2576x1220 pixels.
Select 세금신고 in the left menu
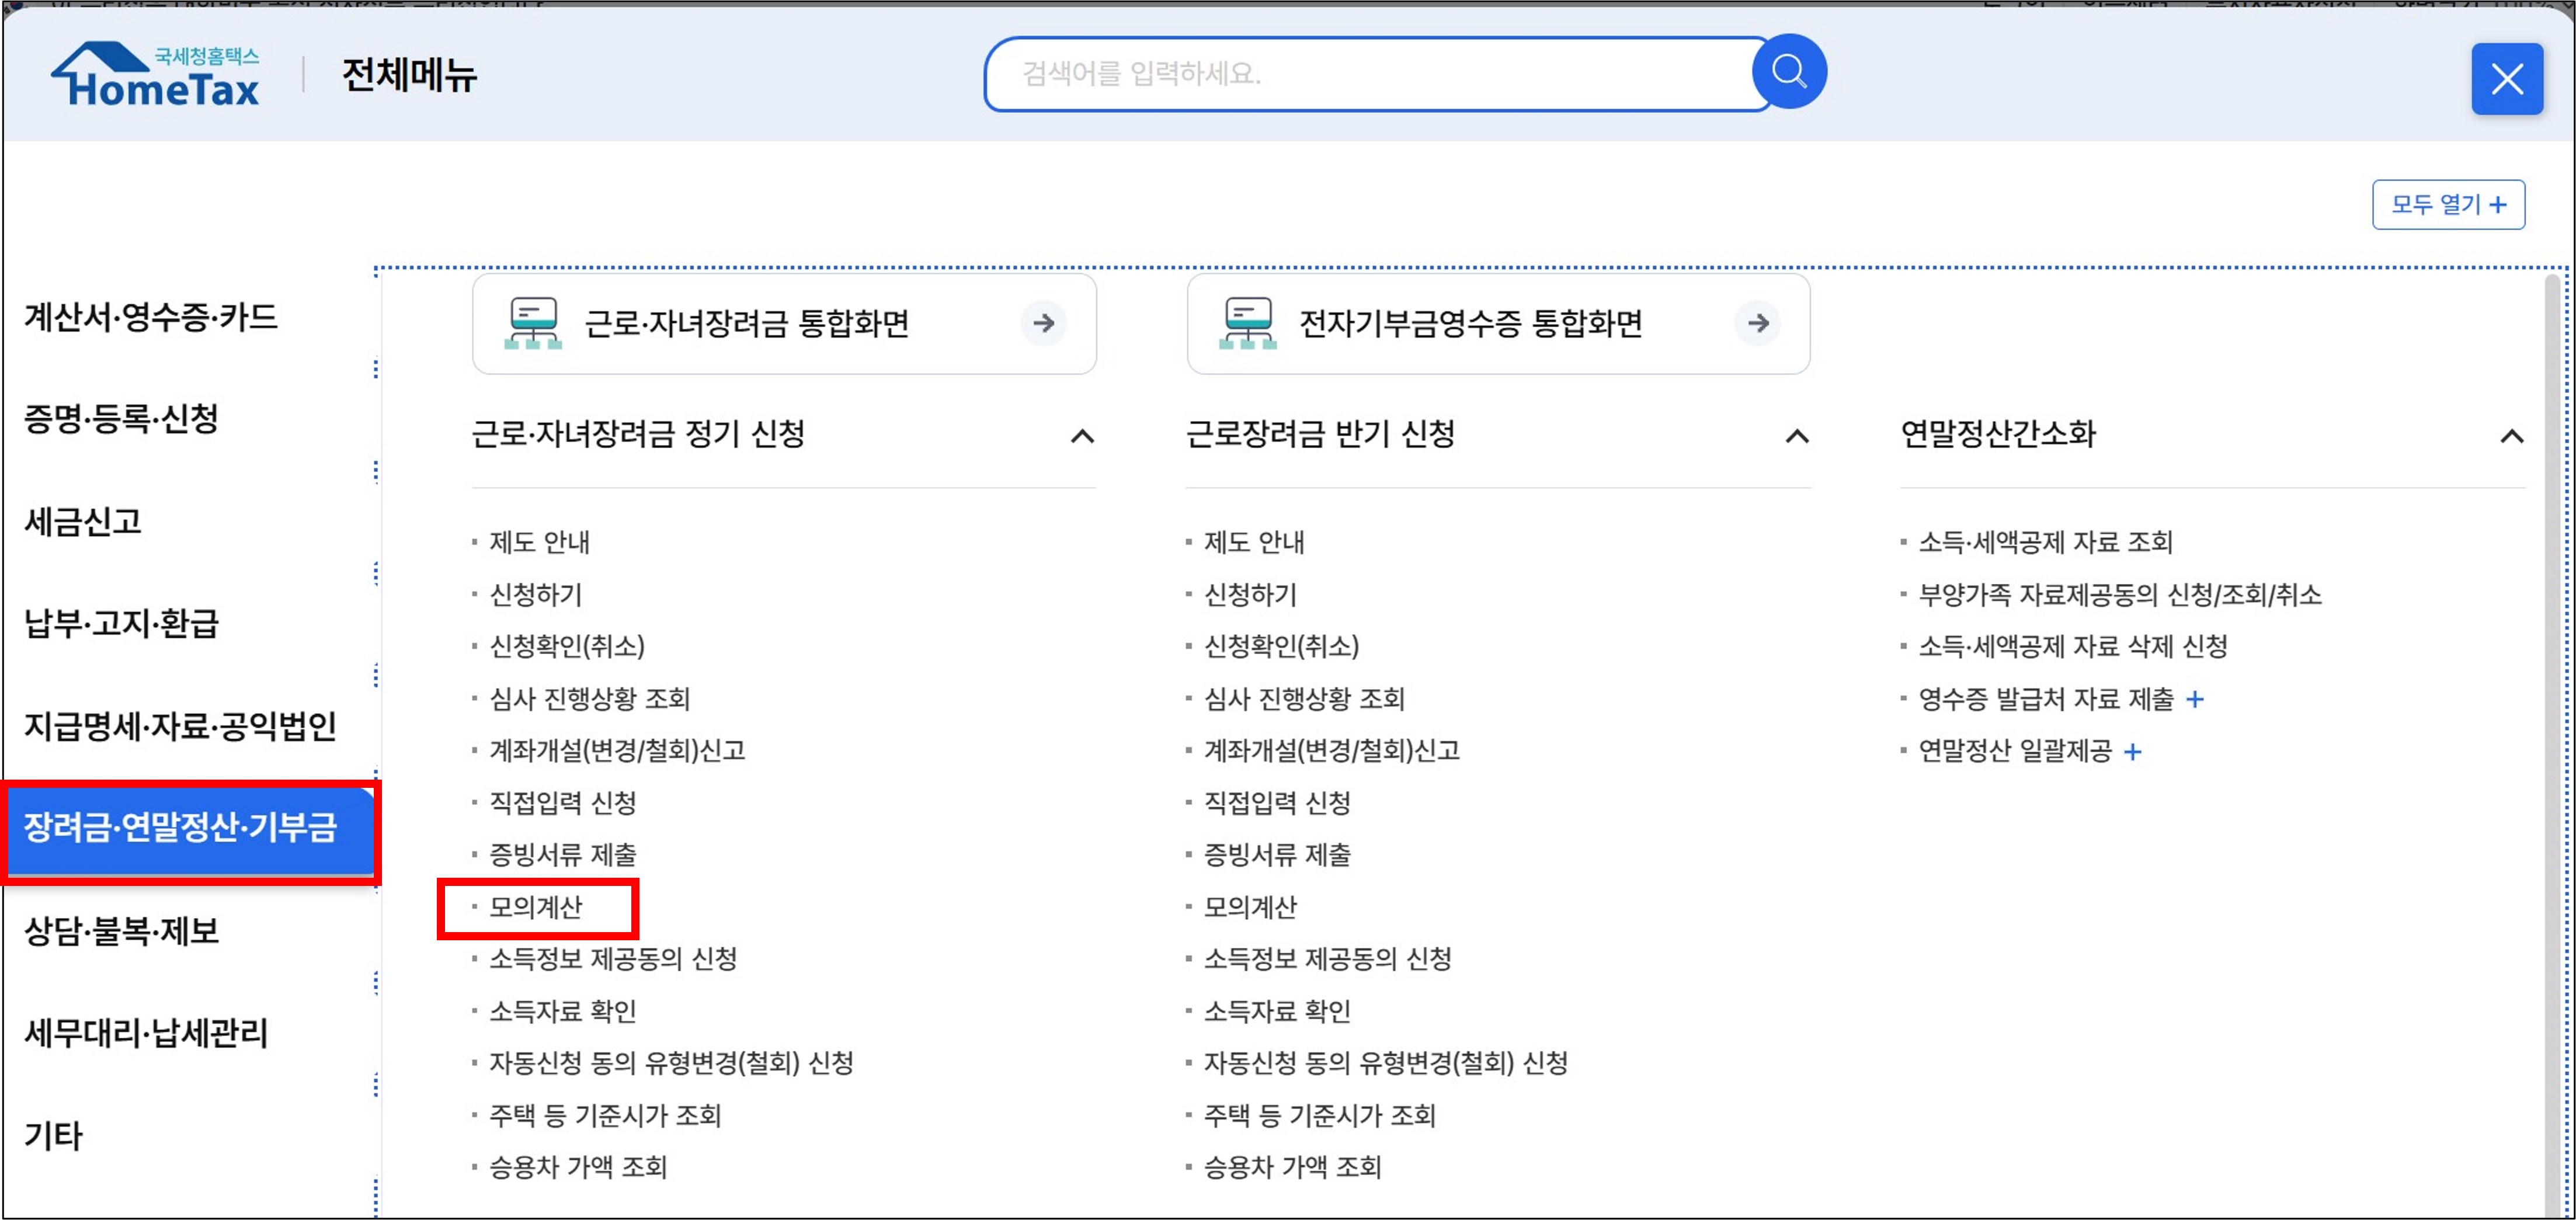(84, 522)
